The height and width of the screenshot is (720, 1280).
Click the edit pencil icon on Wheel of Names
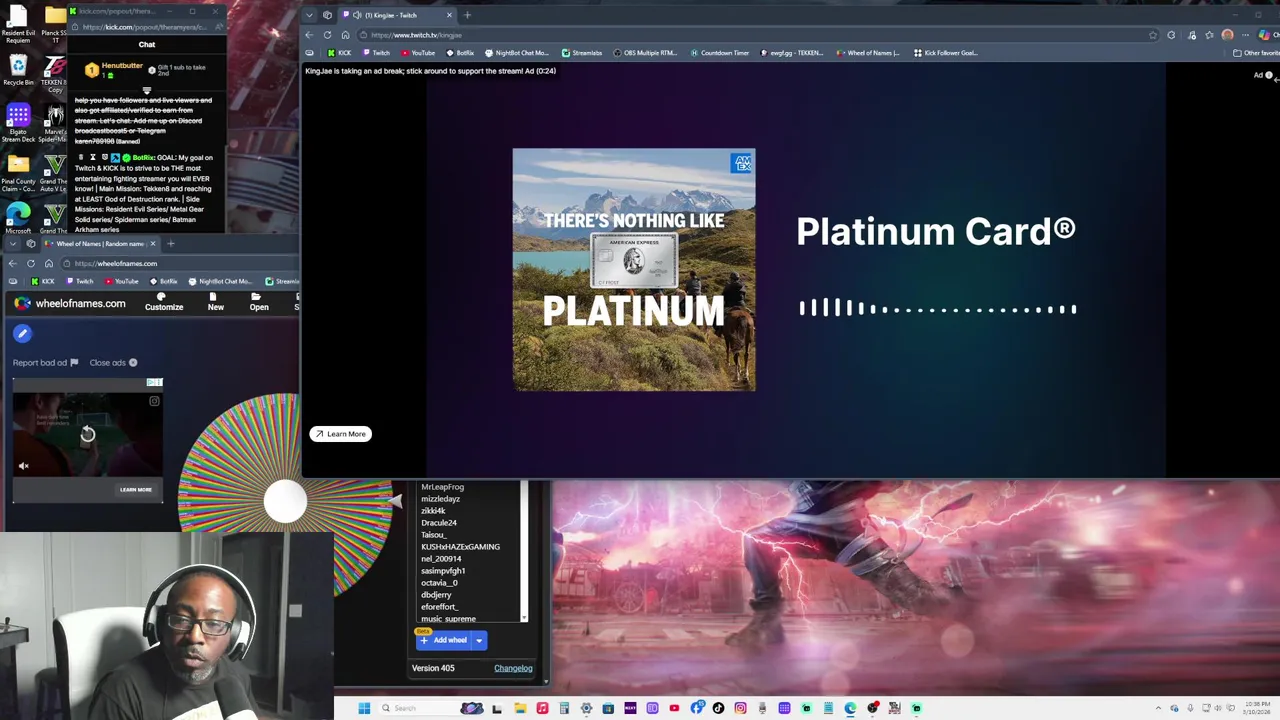coord(22,334)
